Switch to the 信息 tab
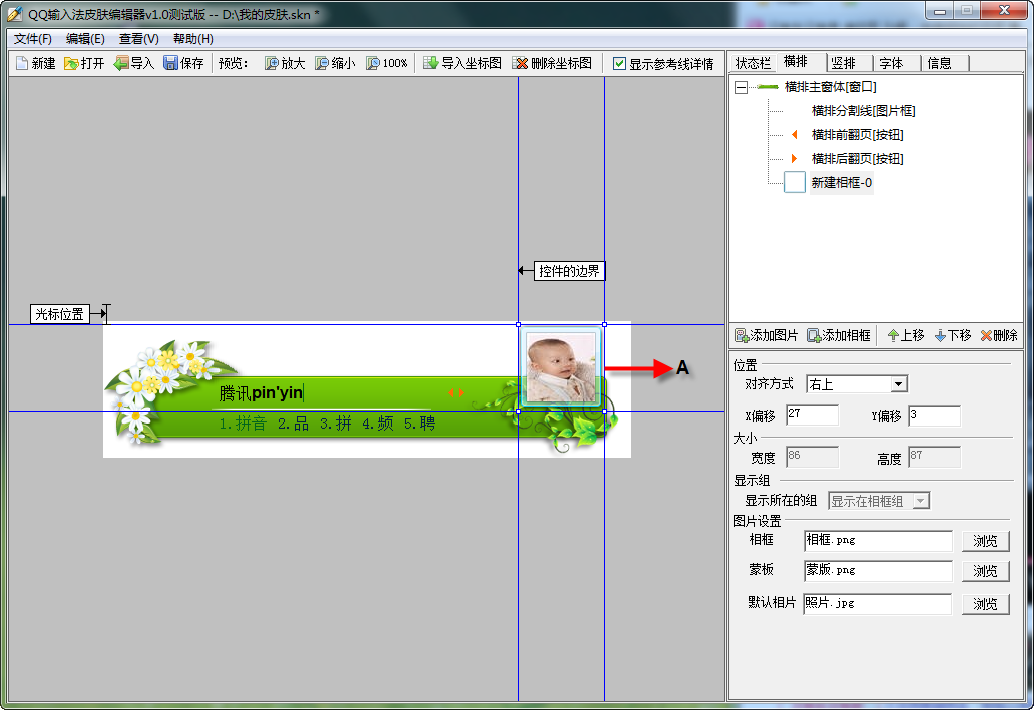 click(939, 63)
